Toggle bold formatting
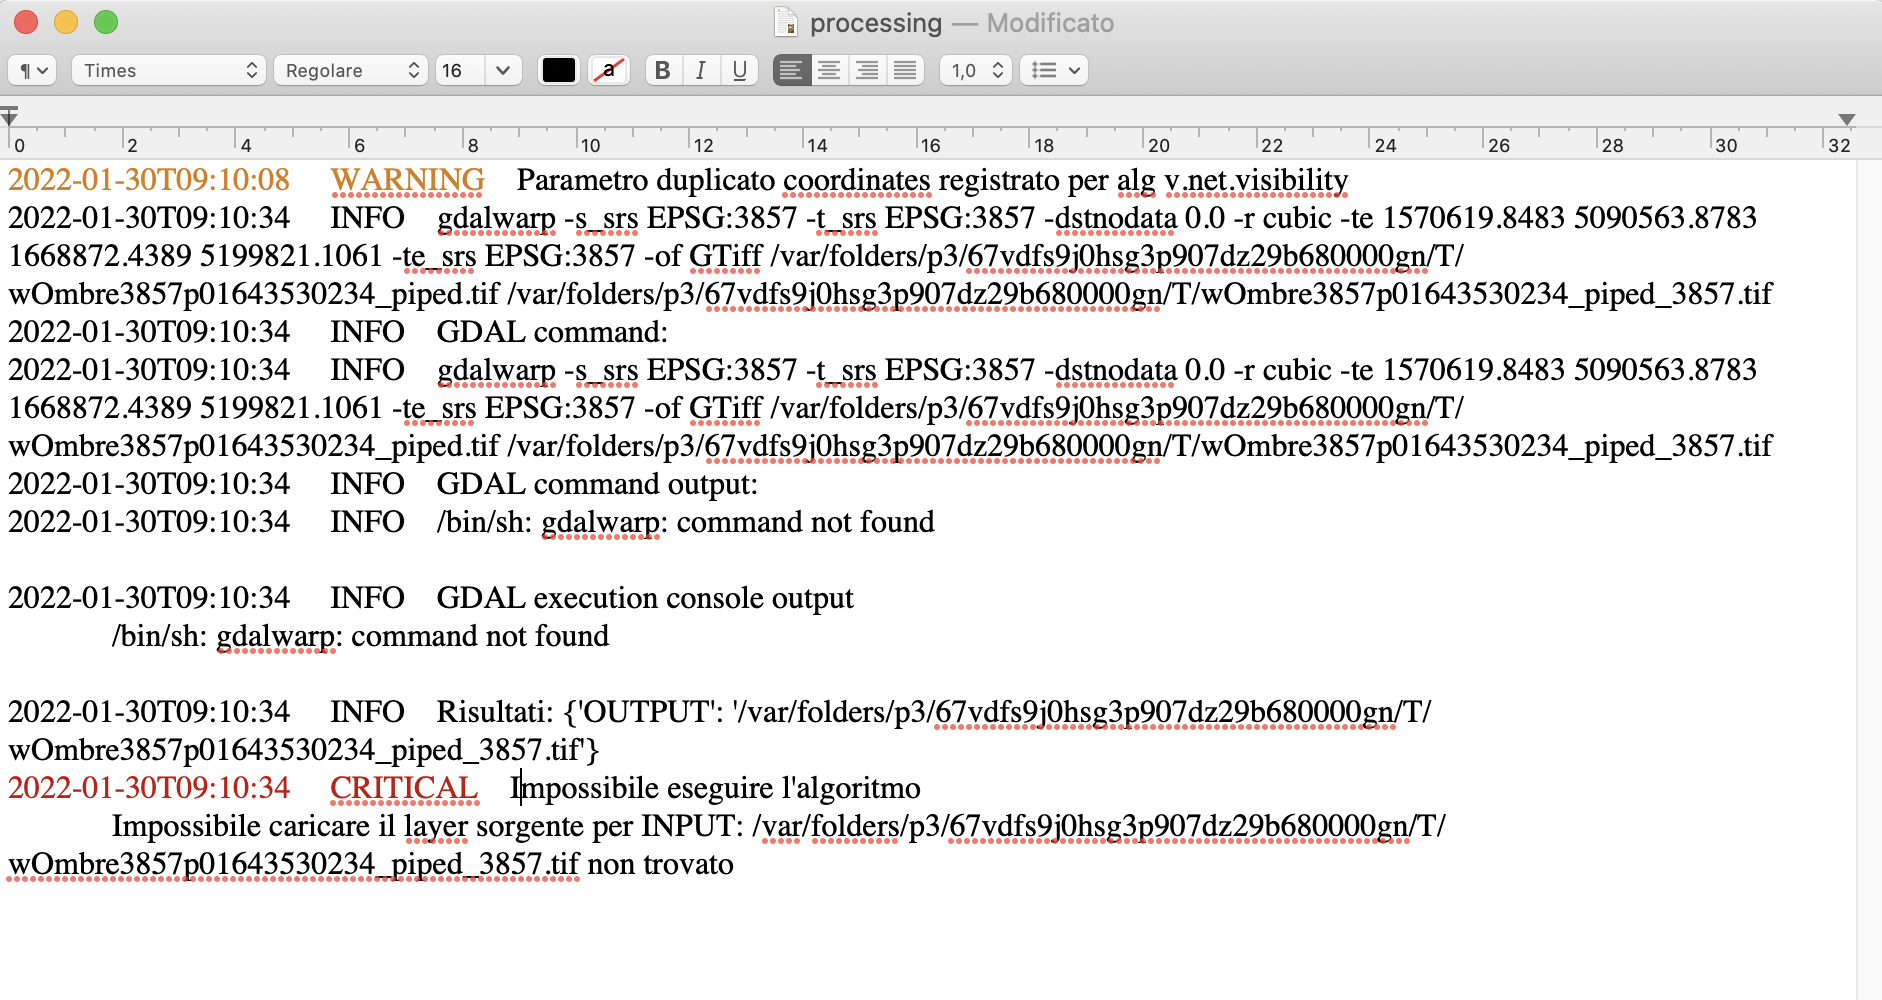Screen dimensions: 1882x1000 [x=662, y=70]
